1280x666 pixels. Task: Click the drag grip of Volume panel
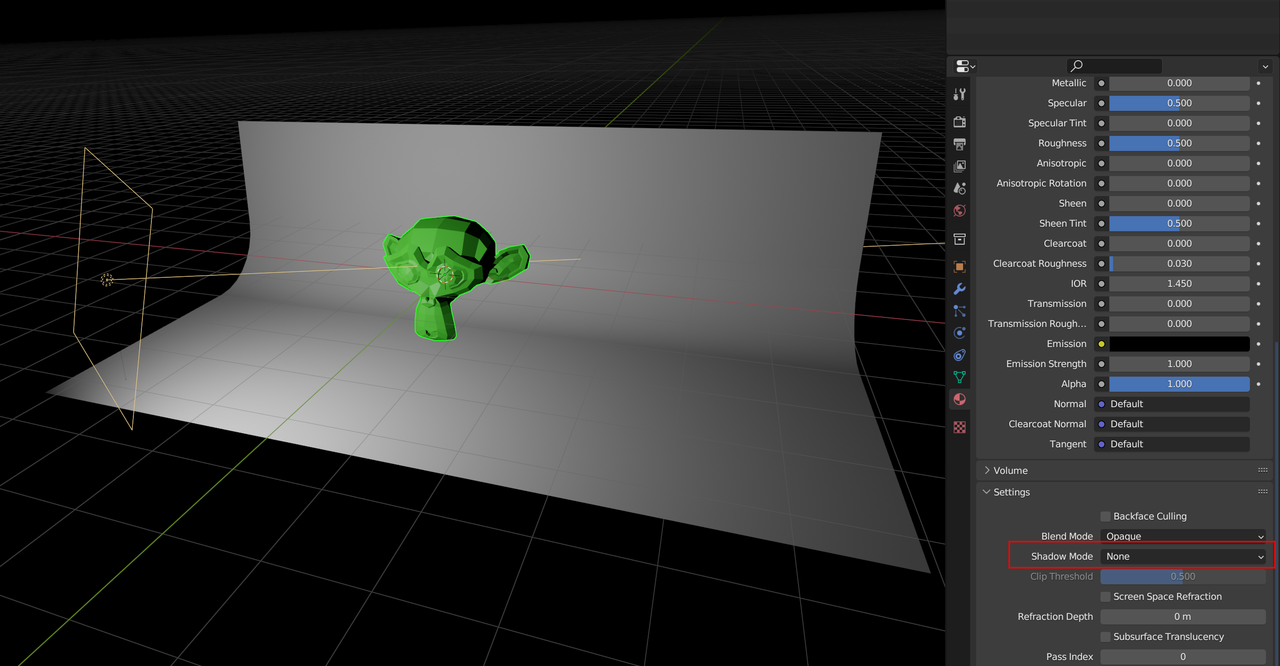(x=1262, y=470)
